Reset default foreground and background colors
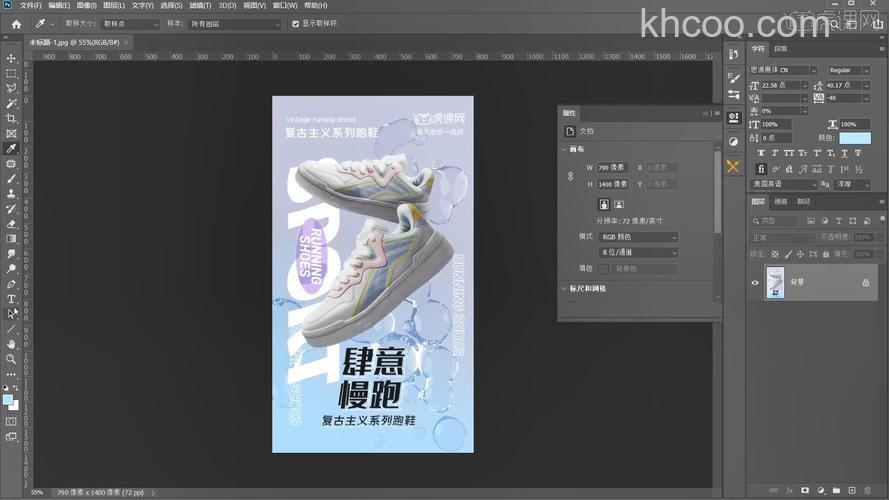This screenshot has width=889, height=500. [x=6, y=388]
